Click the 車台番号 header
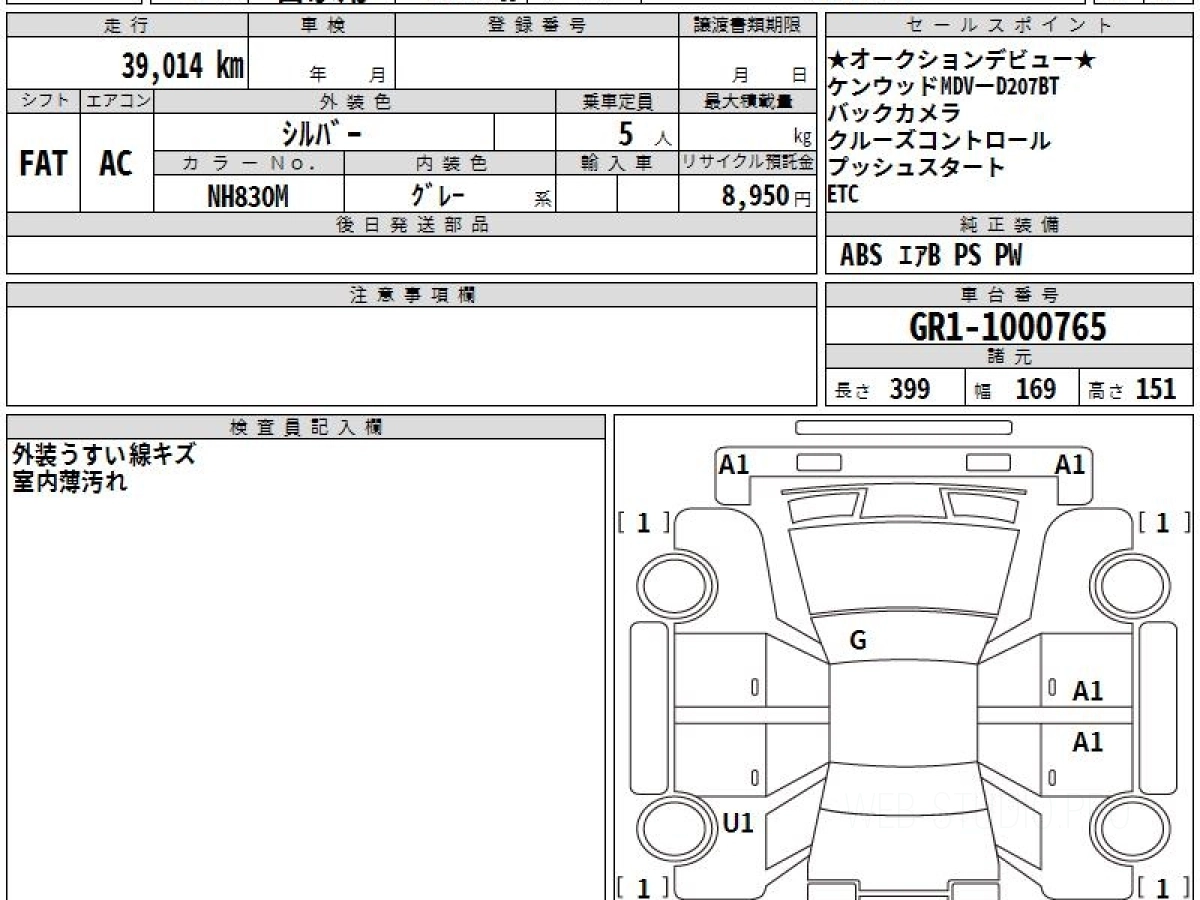This screenshot has height=900, width=1200. [x=1010, y=295]
